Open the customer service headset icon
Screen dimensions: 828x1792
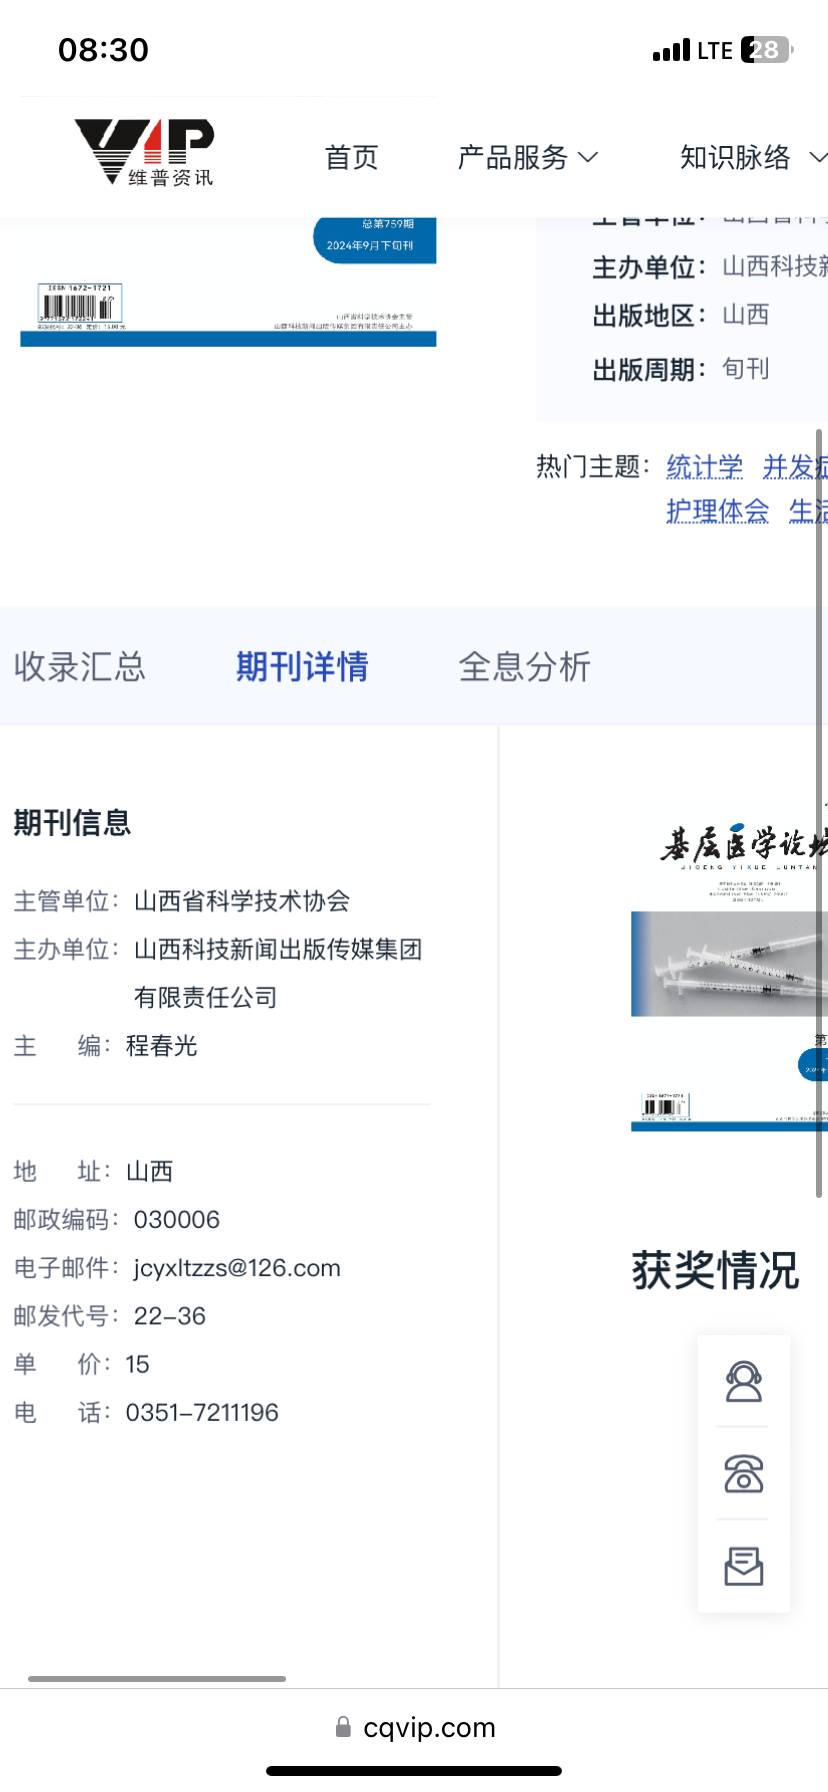click(x=743, y=1381)
